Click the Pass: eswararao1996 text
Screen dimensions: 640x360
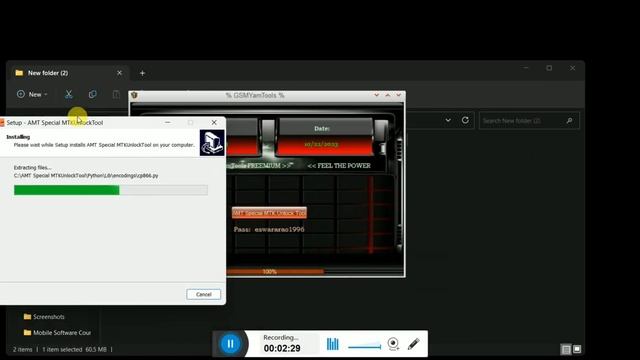tap(269, 229)
